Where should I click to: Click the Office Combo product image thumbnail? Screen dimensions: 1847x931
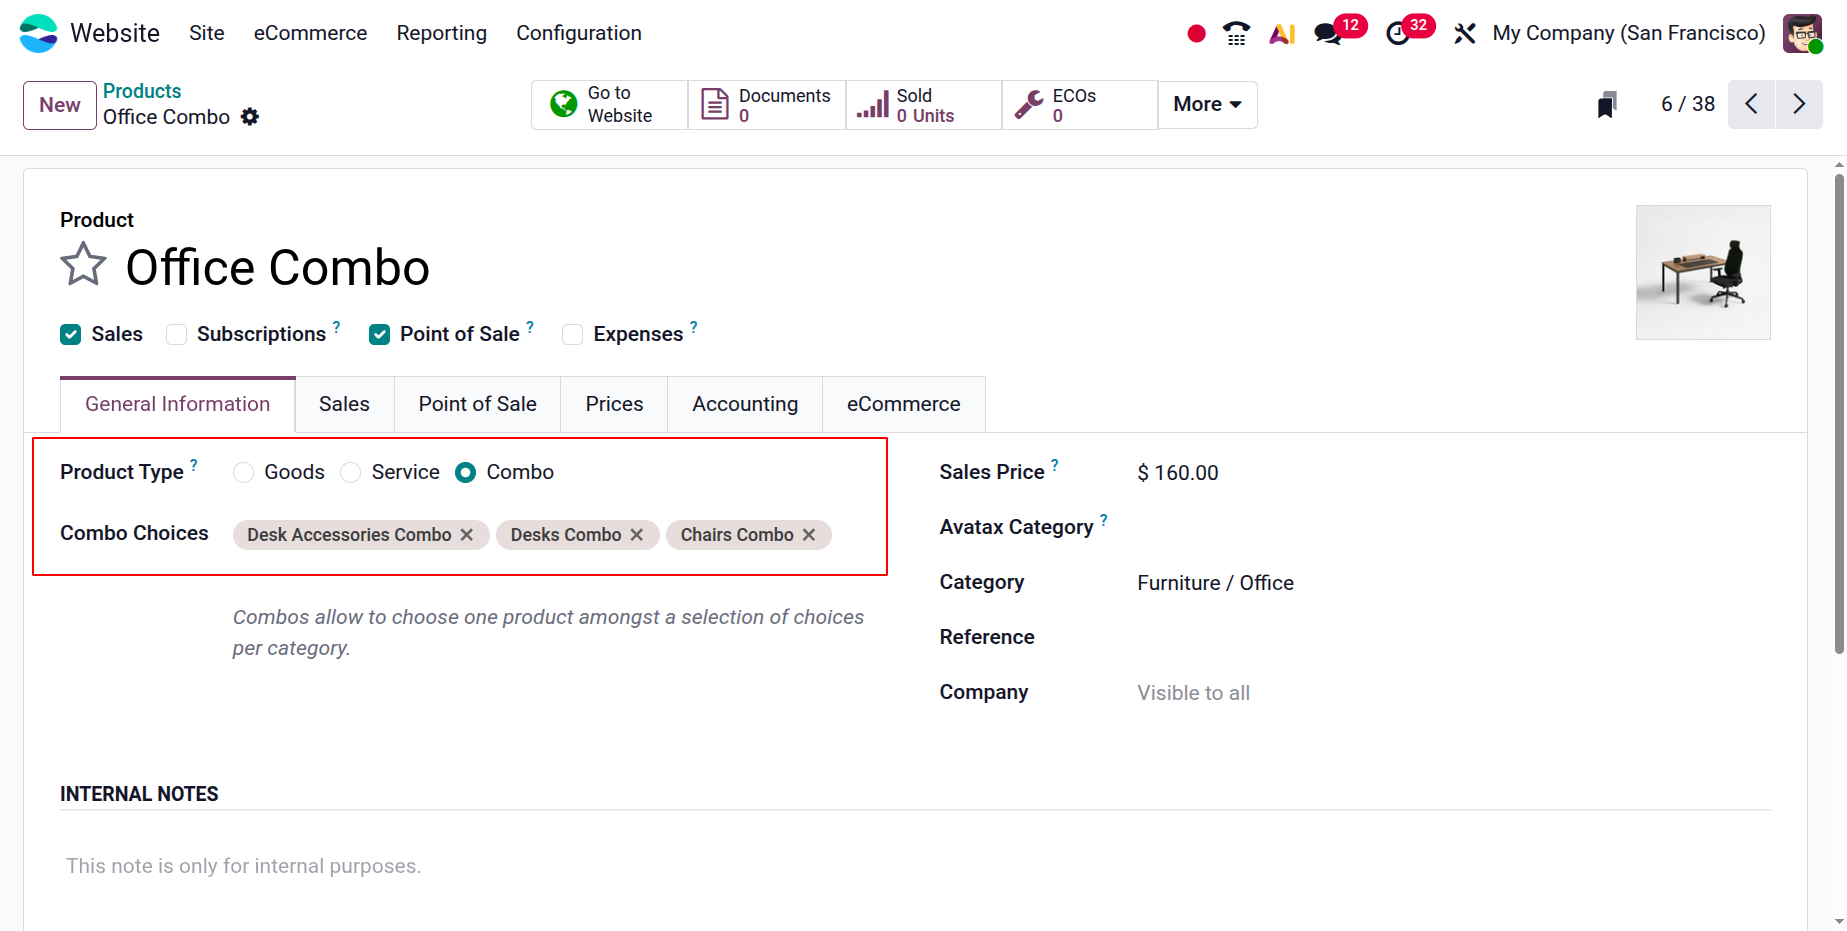coord(1702,272)
